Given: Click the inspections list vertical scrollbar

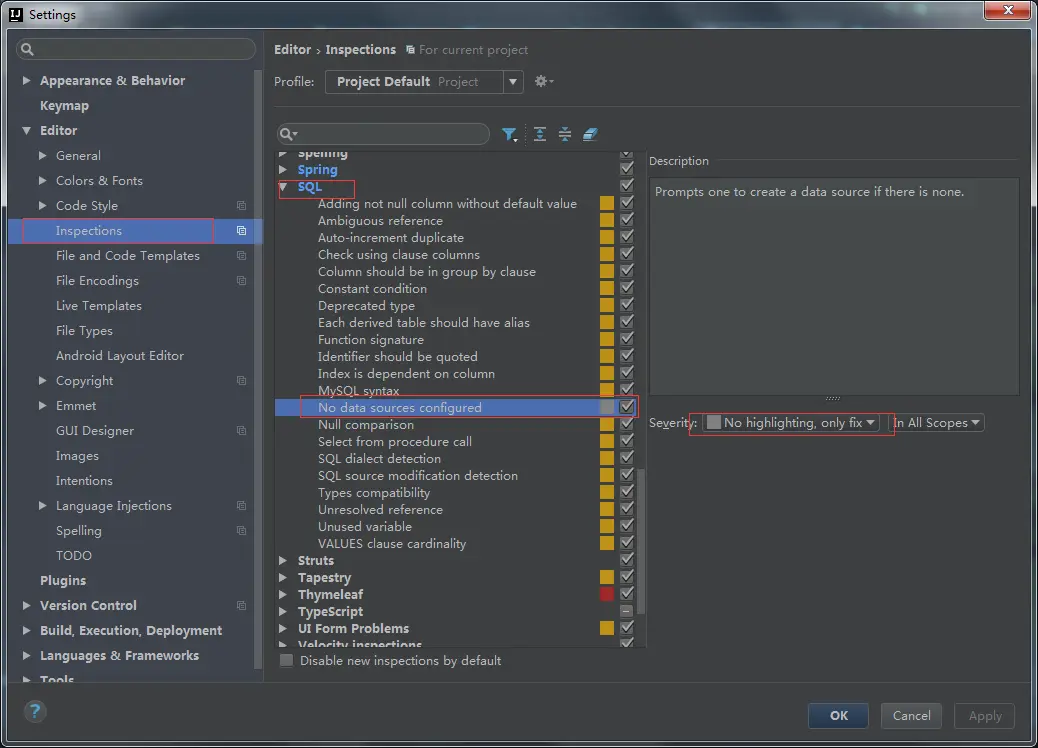Looking at the screenshot, I should click(641, 541).
